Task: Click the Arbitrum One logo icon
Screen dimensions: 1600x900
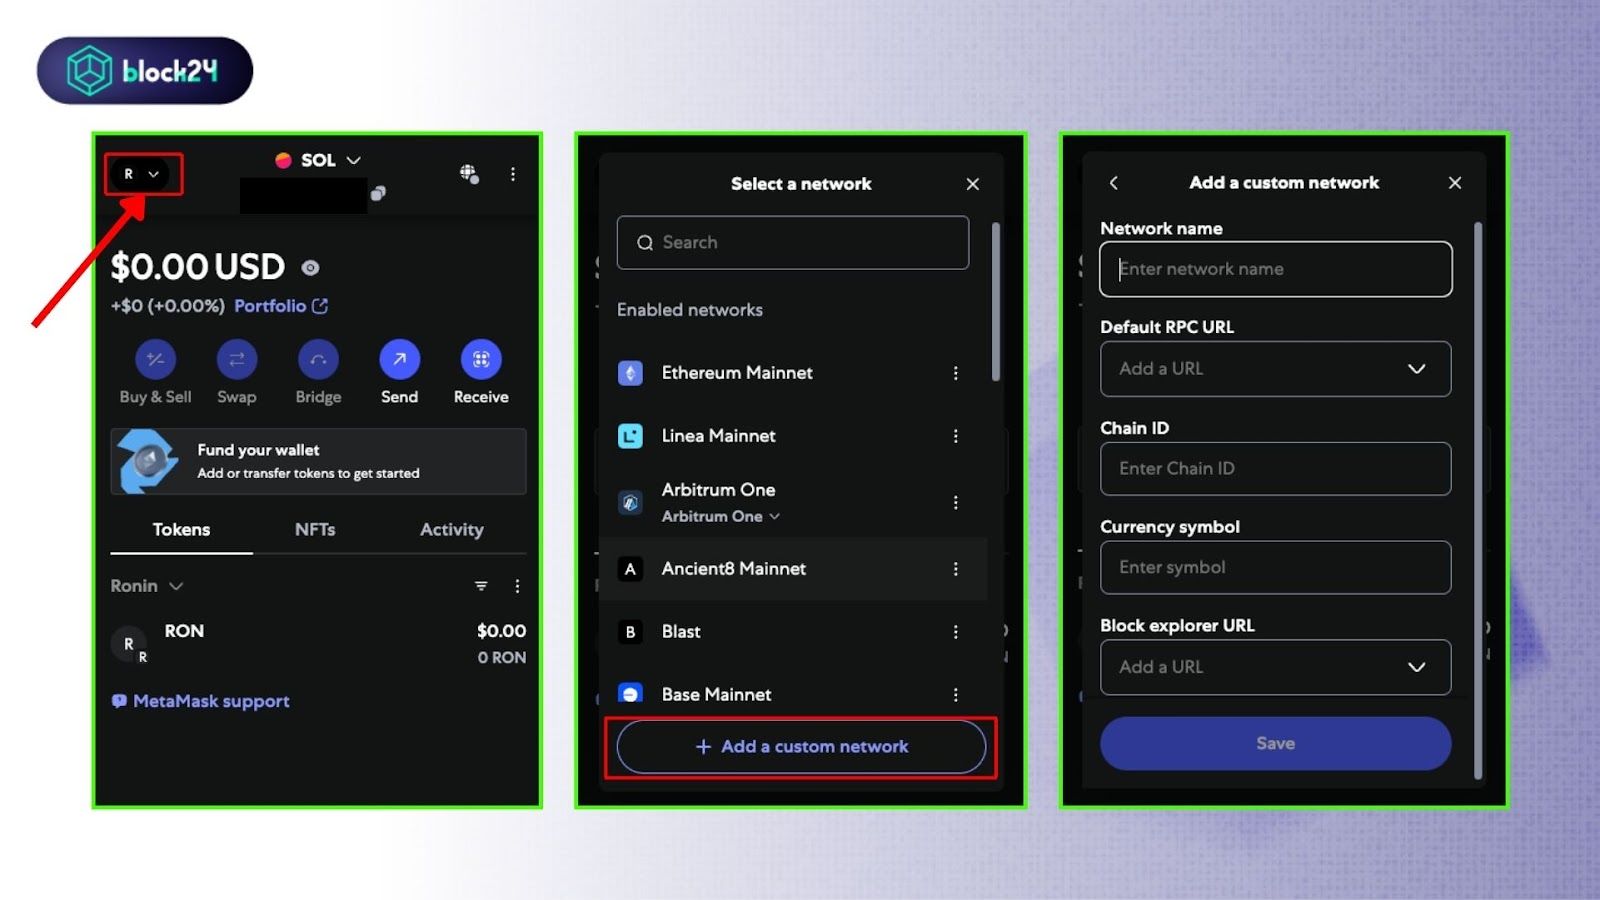Action: 630,503
